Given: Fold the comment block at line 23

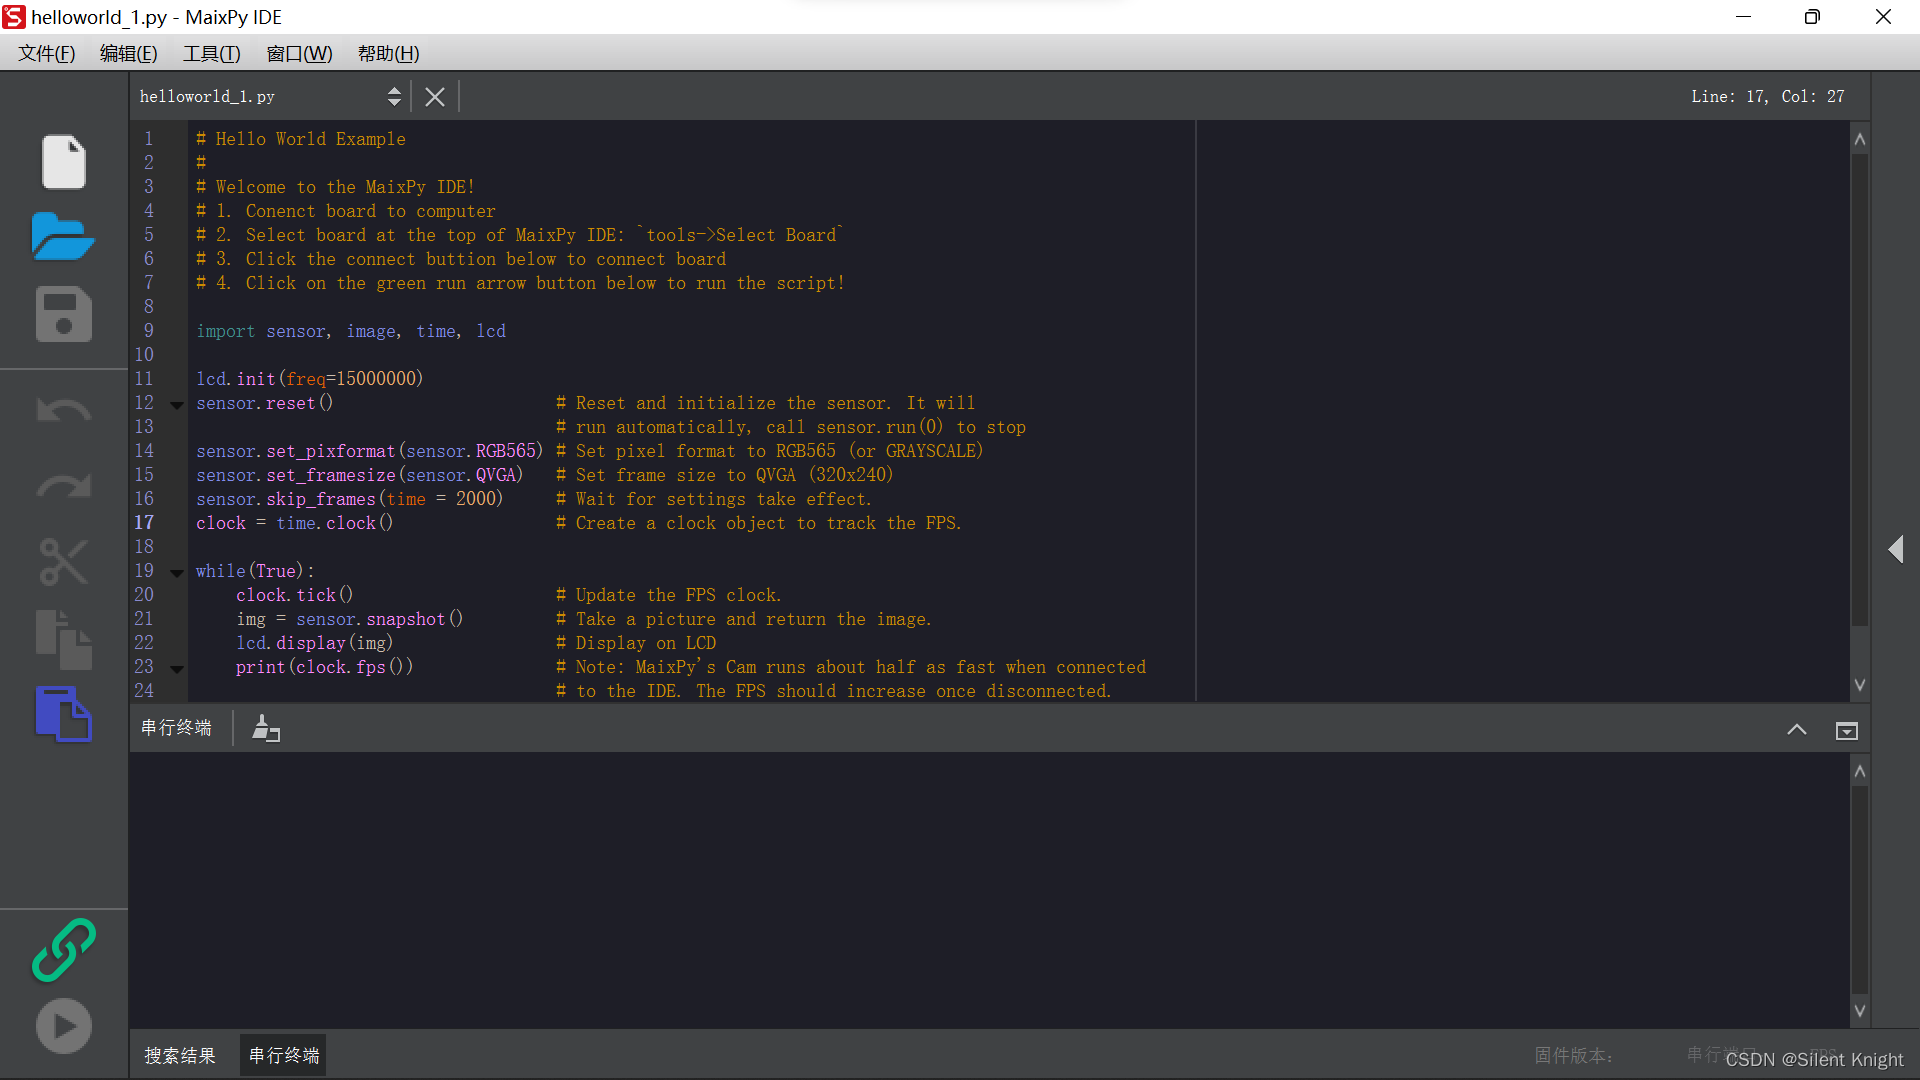Looking at the screenshot, I should coord(177,669).
